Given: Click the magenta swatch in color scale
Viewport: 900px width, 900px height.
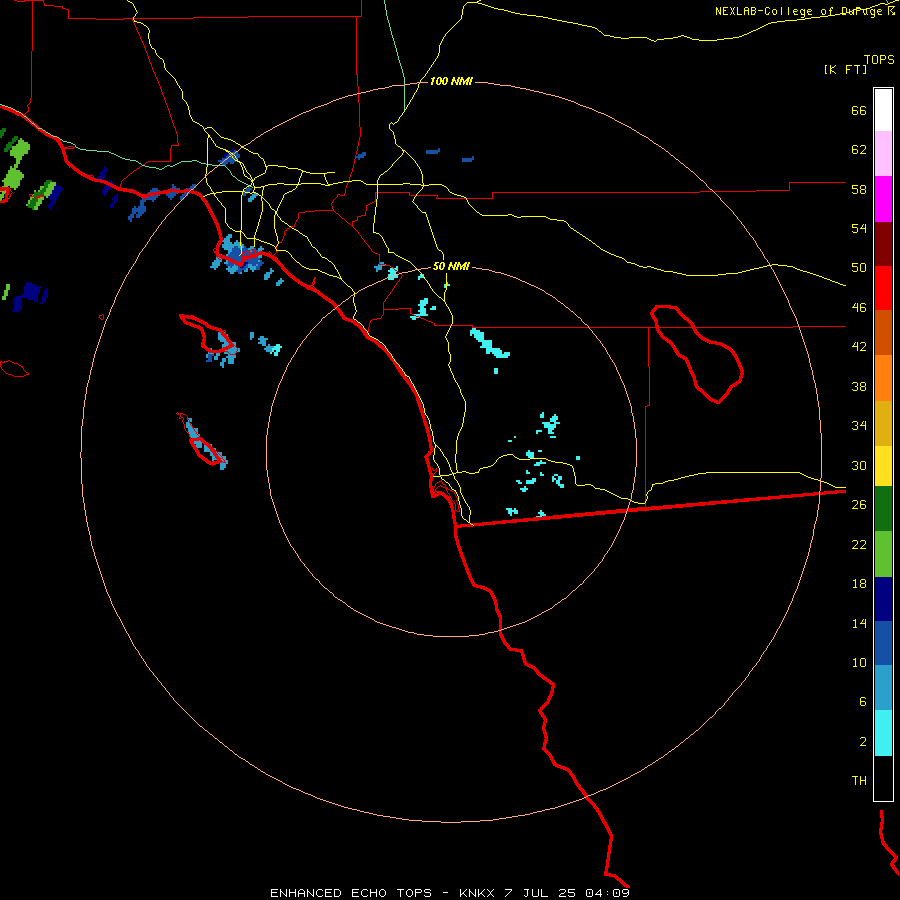Looking at the screenshot, I should tap(883, 199).
